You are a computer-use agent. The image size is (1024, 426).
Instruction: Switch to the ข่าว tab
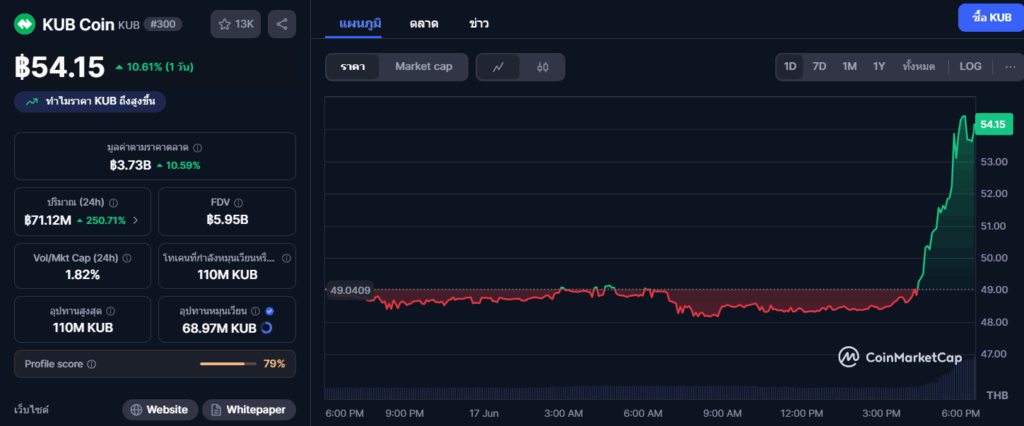[x=479, y=22]
